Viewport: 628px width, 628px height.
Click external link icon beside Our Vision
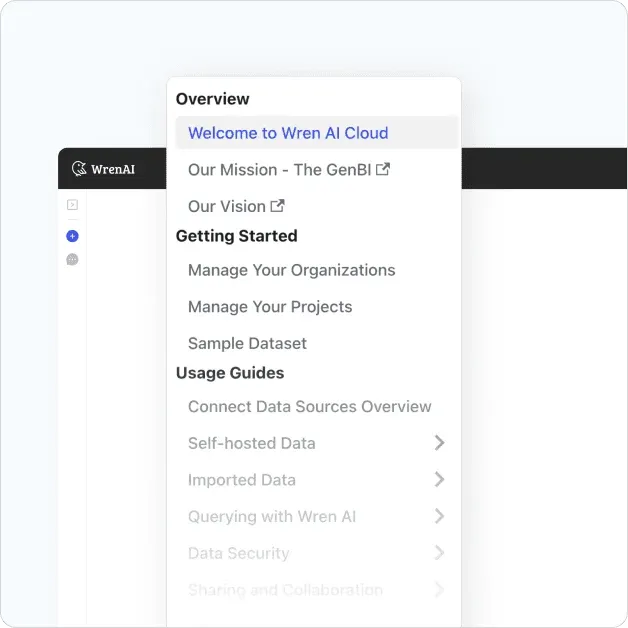click(277, 206)
